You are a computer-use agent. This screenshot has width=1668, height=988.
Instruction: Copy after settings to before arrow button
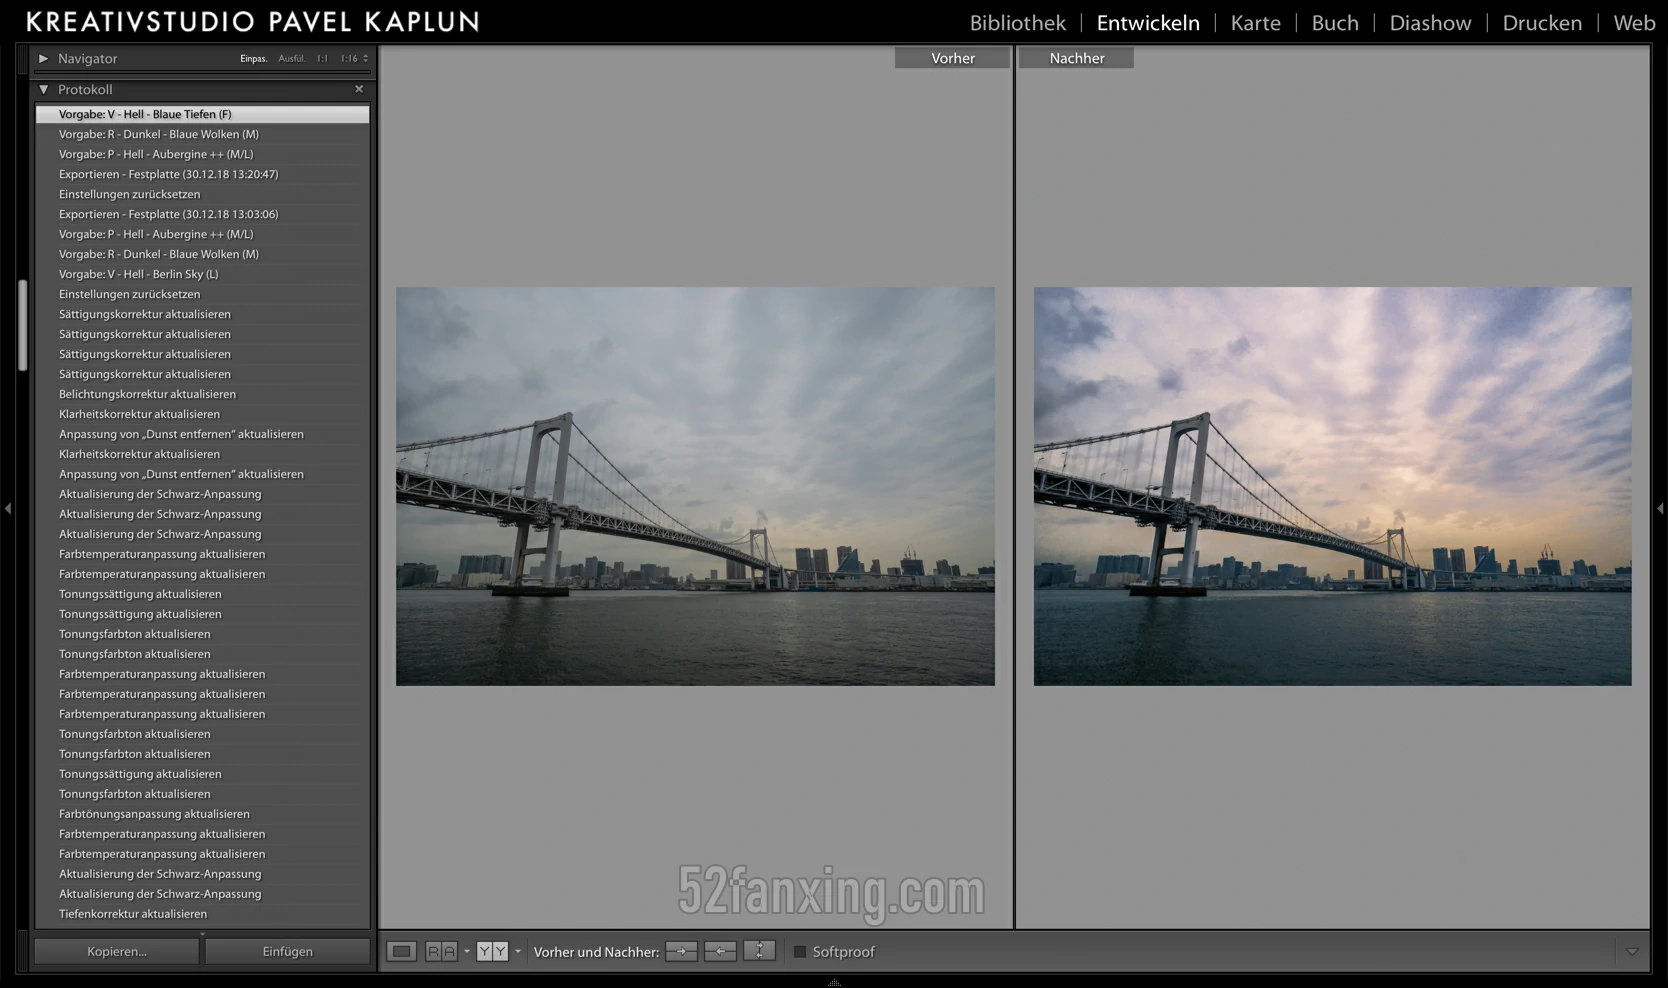coord(720,951)
